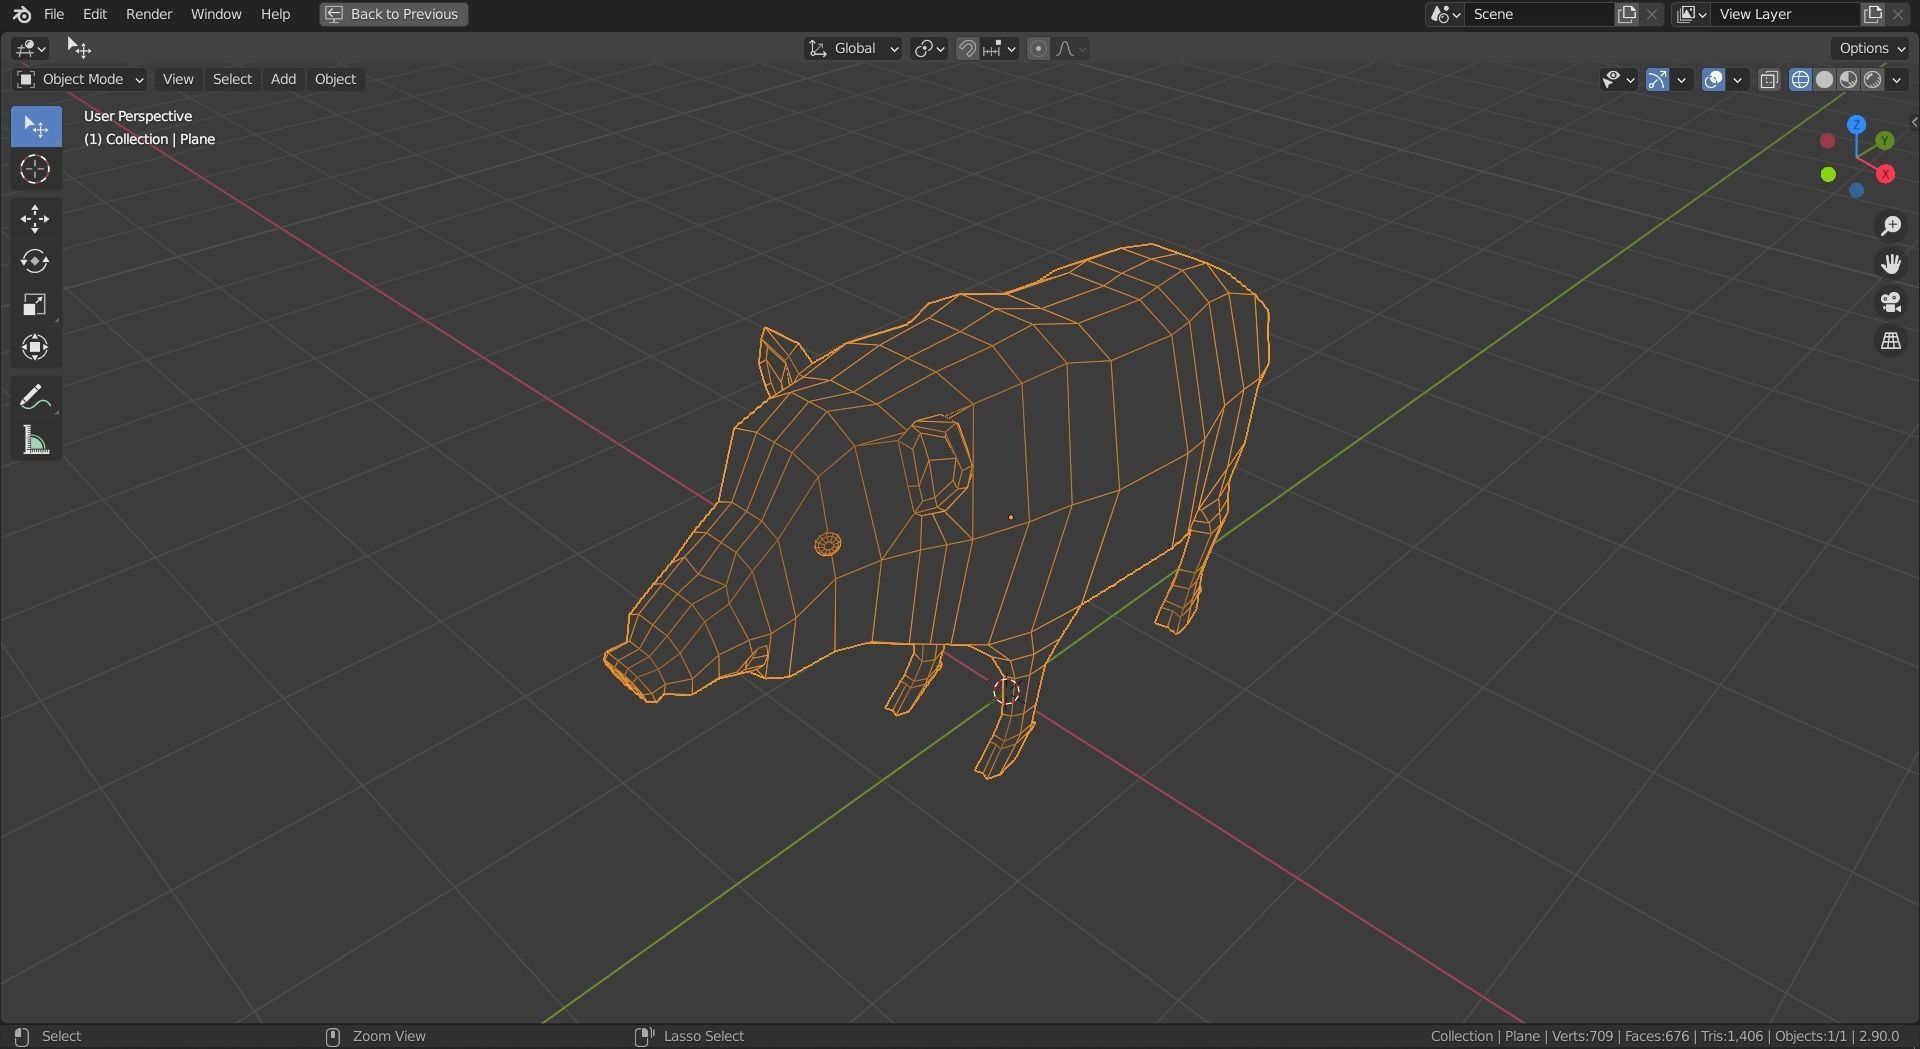The width and height of the screenshot is (1920, 1049).
Task: Browse scenes with the scene selector icon
Action: pos(1445,14)
